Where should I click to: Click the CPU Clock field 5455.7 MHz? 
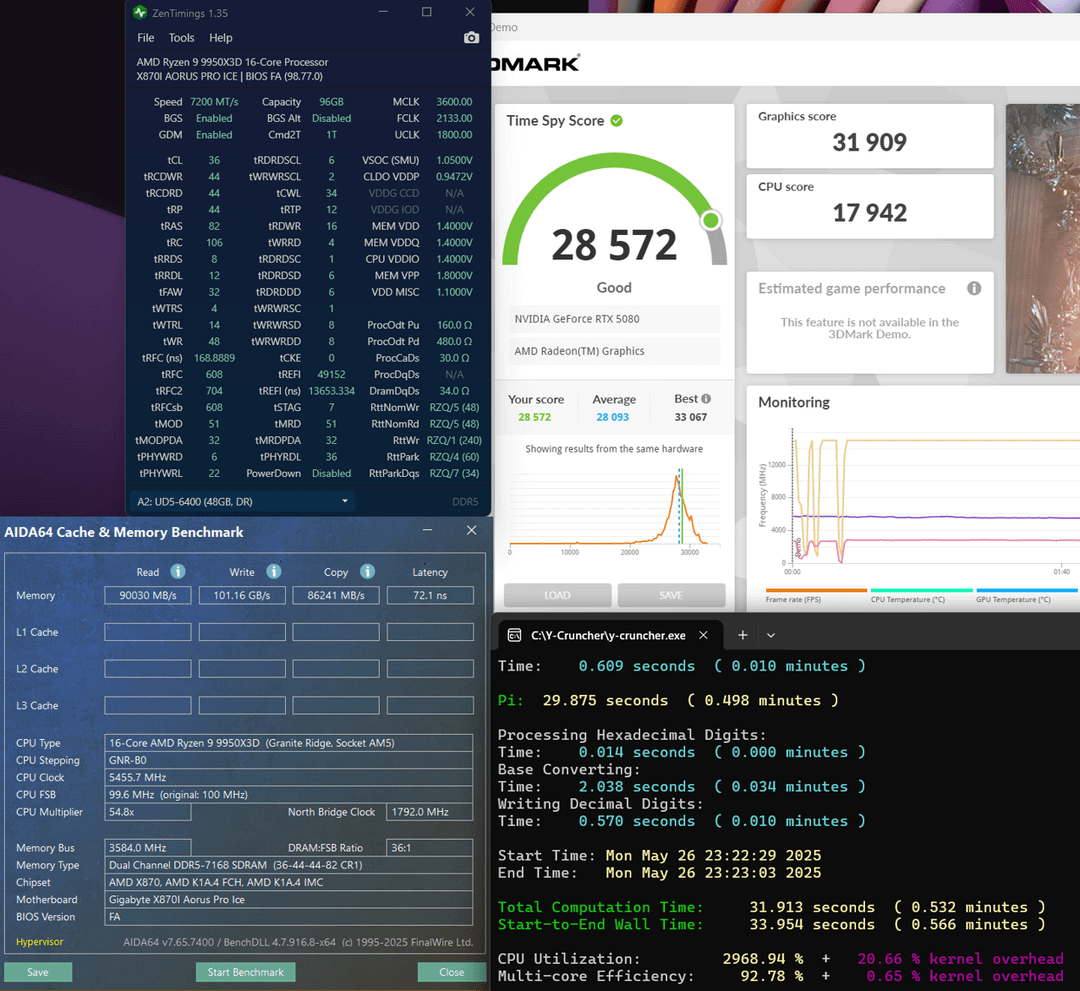tap(289, 777)
